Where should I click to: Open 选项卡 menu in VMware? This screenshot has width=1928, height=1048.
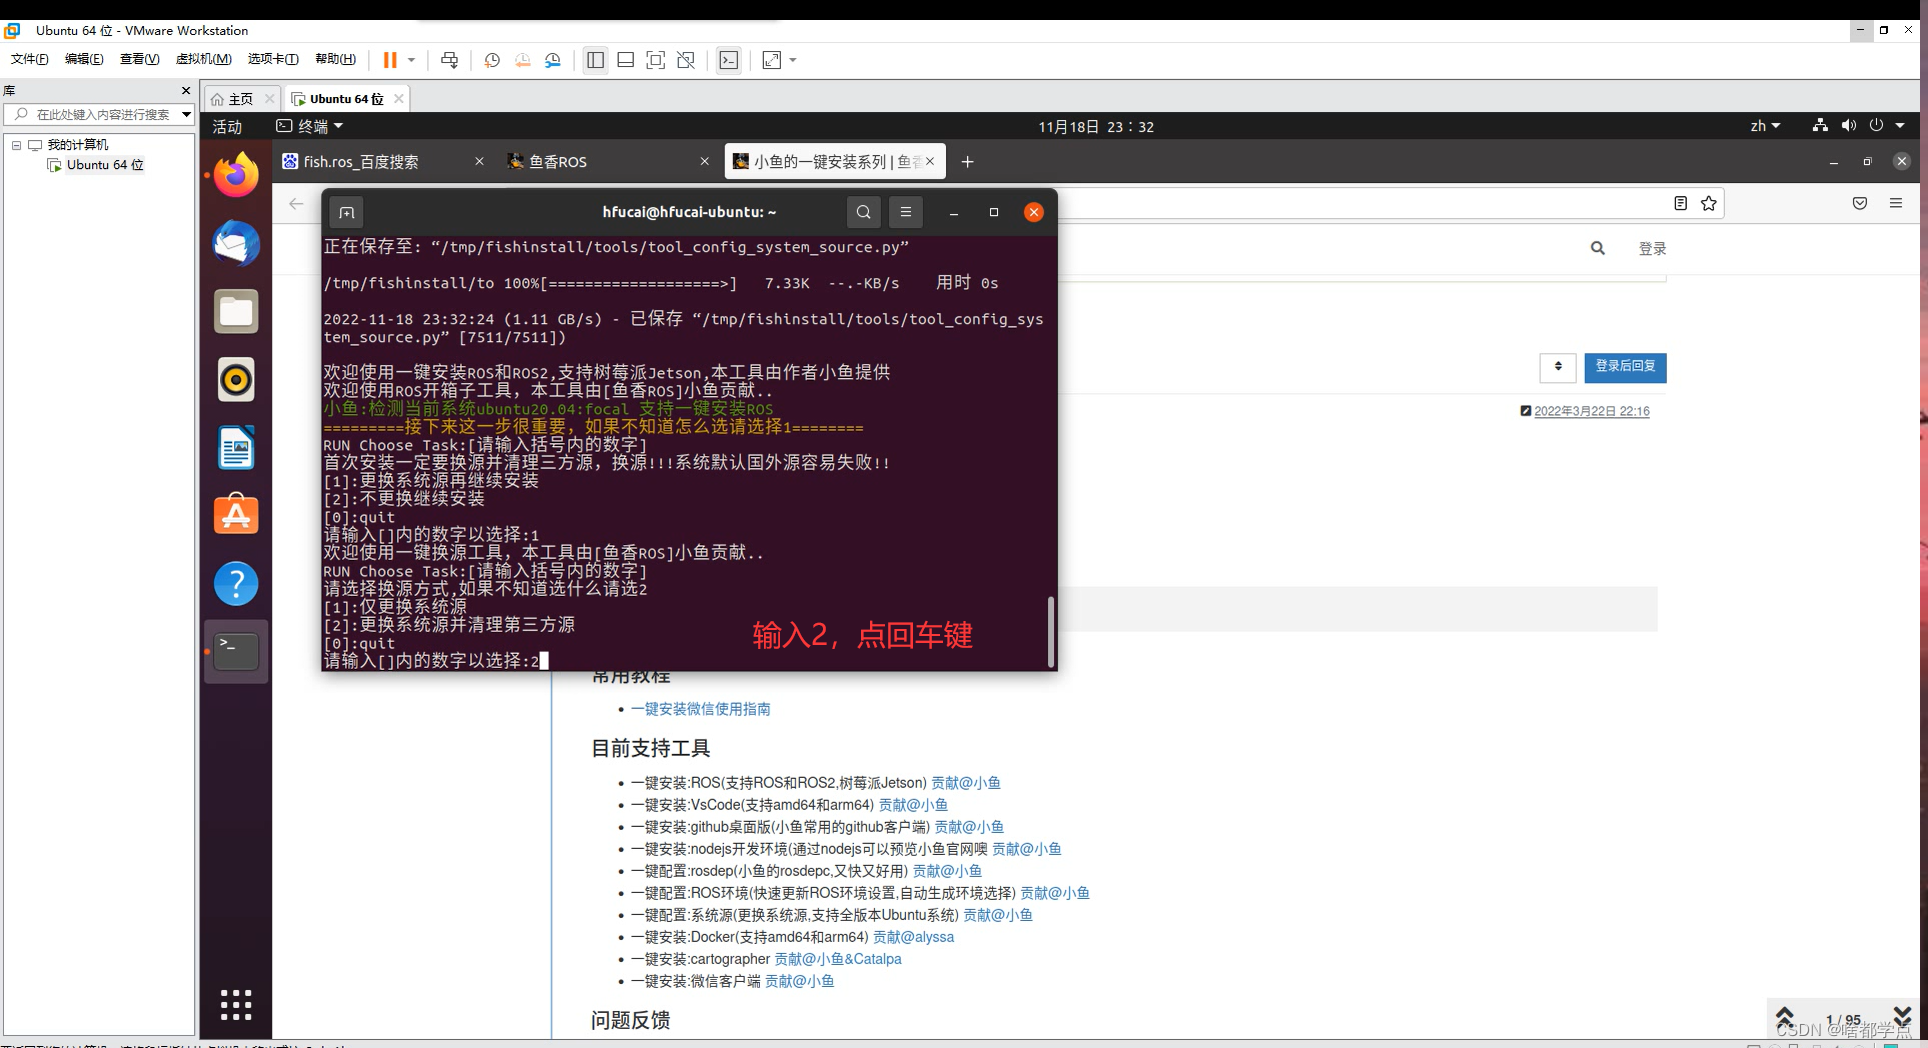tap(273, 59)
